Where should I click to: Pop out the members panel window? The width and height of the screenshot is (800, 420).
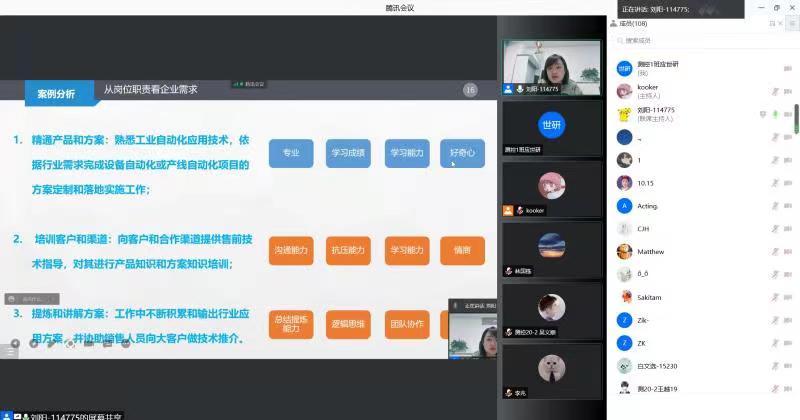point(771,23)
